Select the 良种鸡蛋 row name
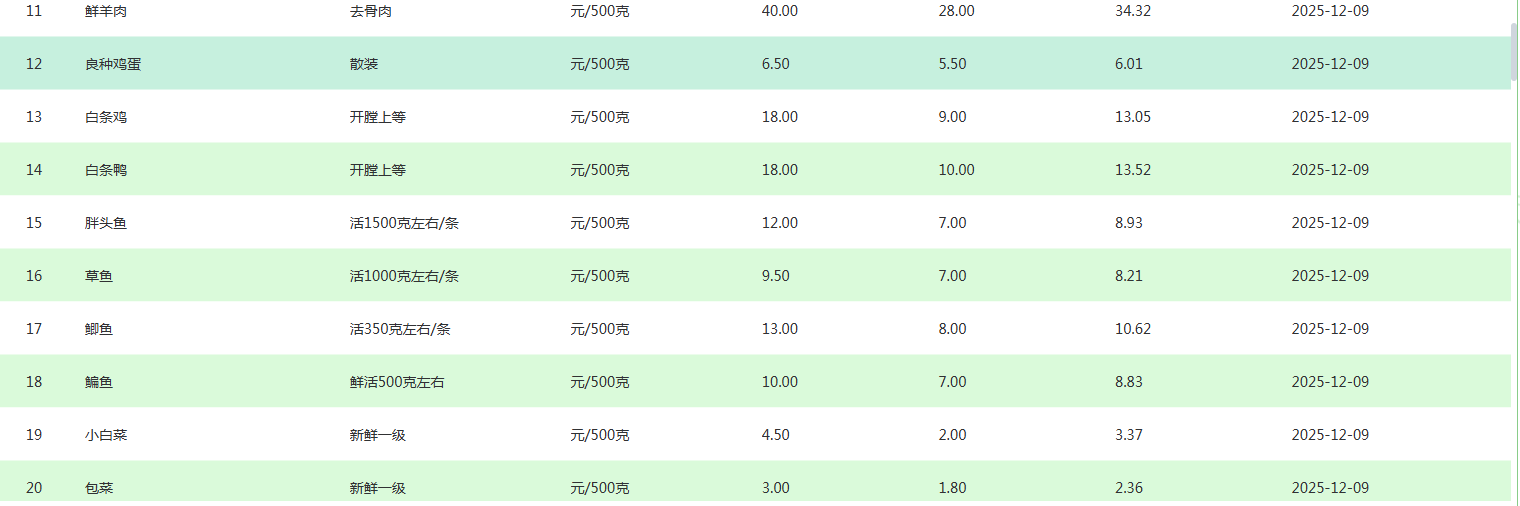This screenshot has height=506, width=1520. point(120,64)
